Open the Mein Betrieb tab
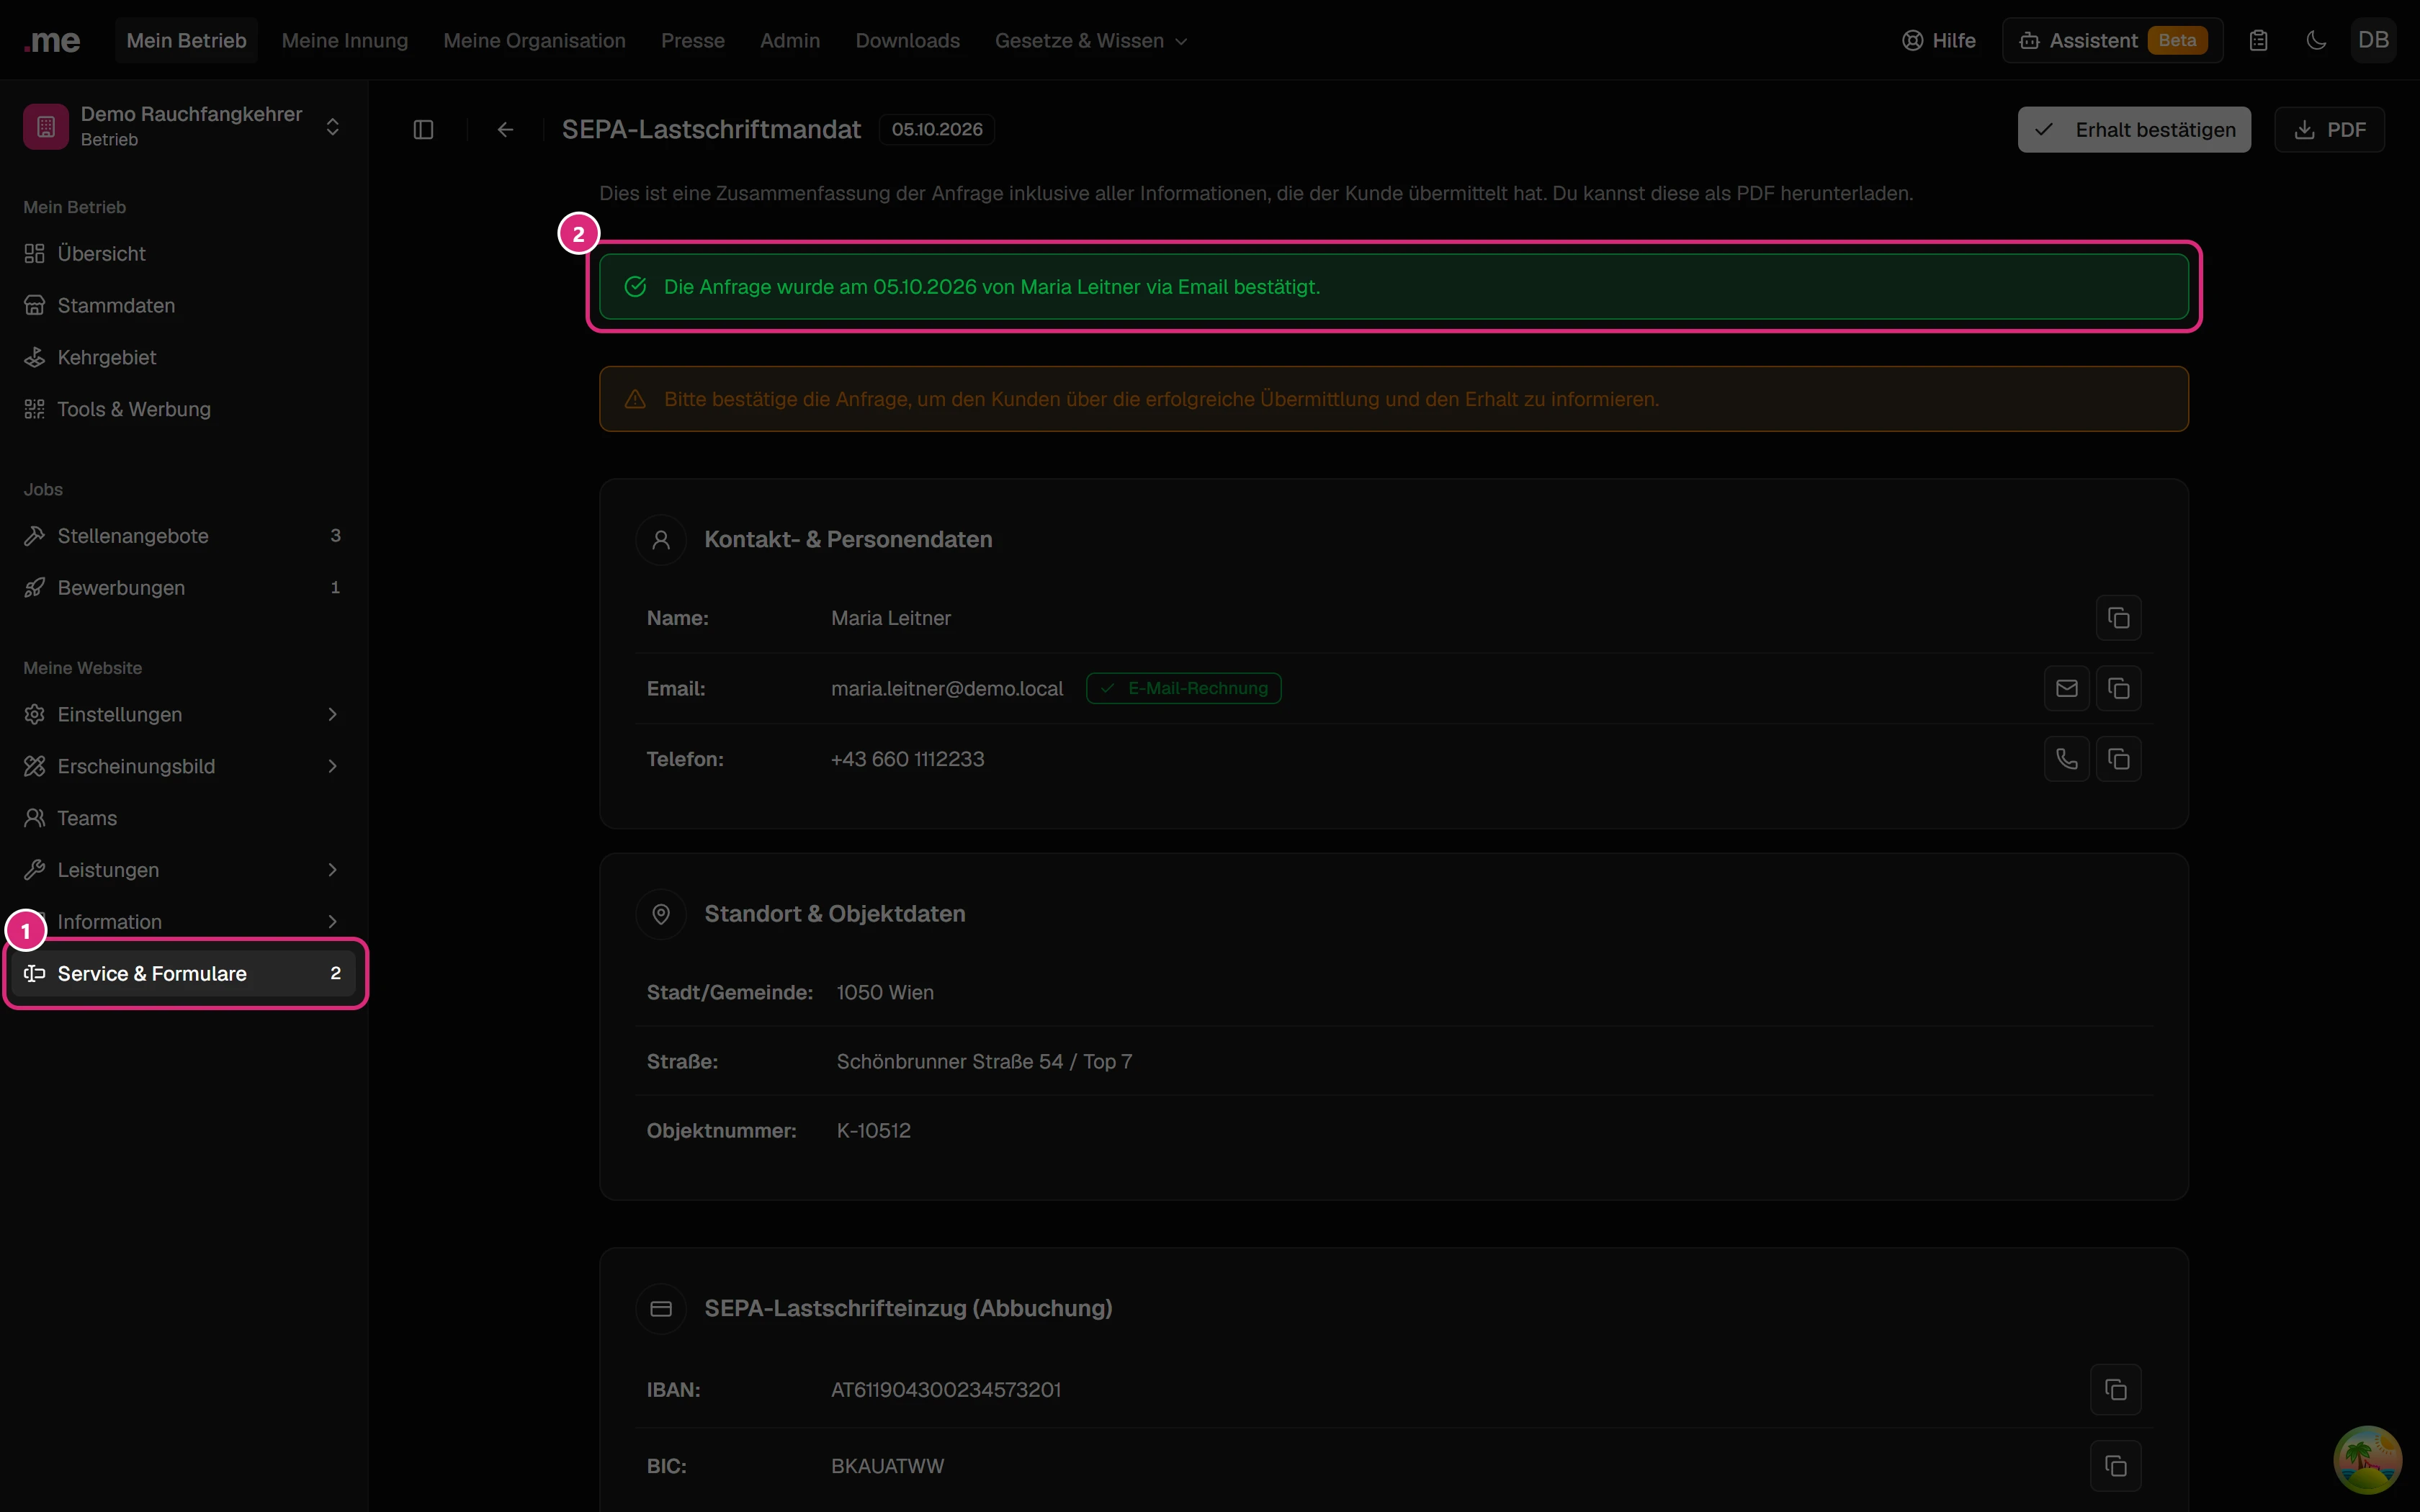The image size is (2420, 1512). pos(186,41)
